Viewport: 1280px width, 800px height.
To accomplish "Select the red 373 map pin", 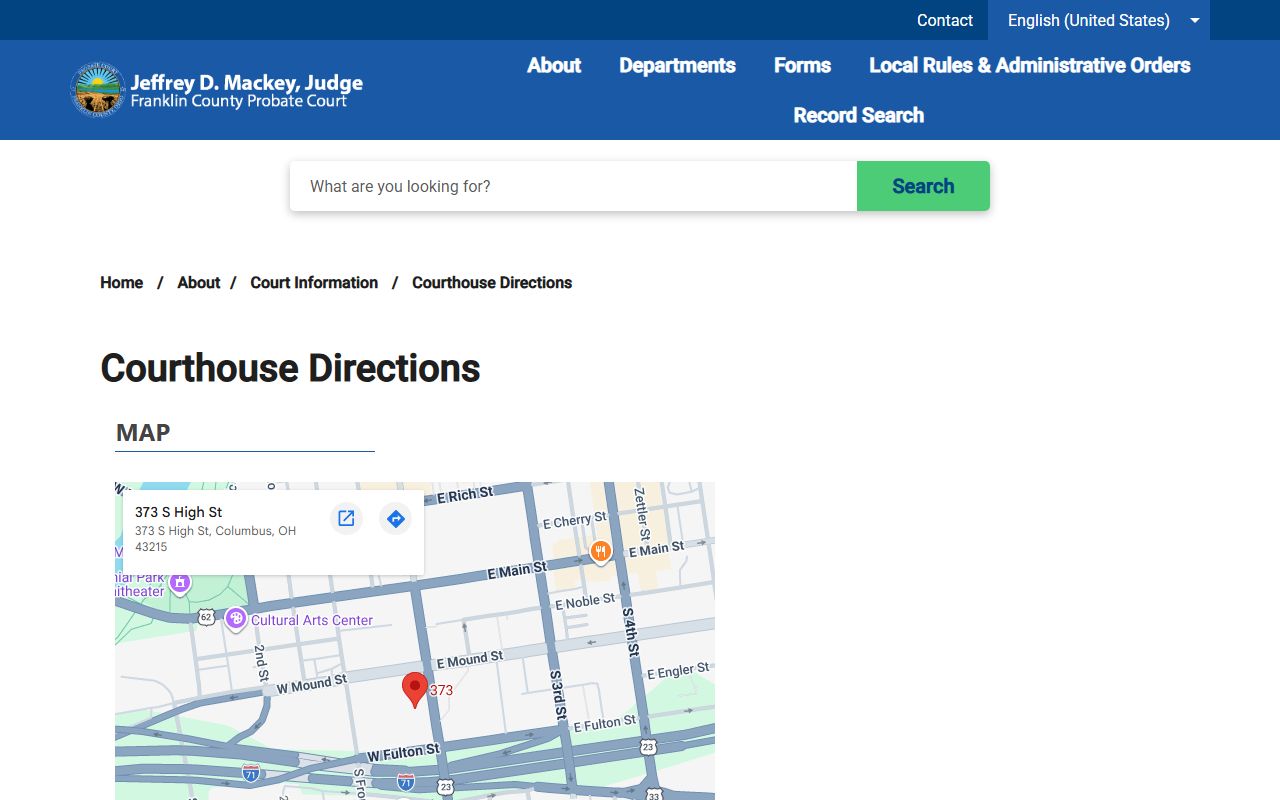I will point(415,690).
